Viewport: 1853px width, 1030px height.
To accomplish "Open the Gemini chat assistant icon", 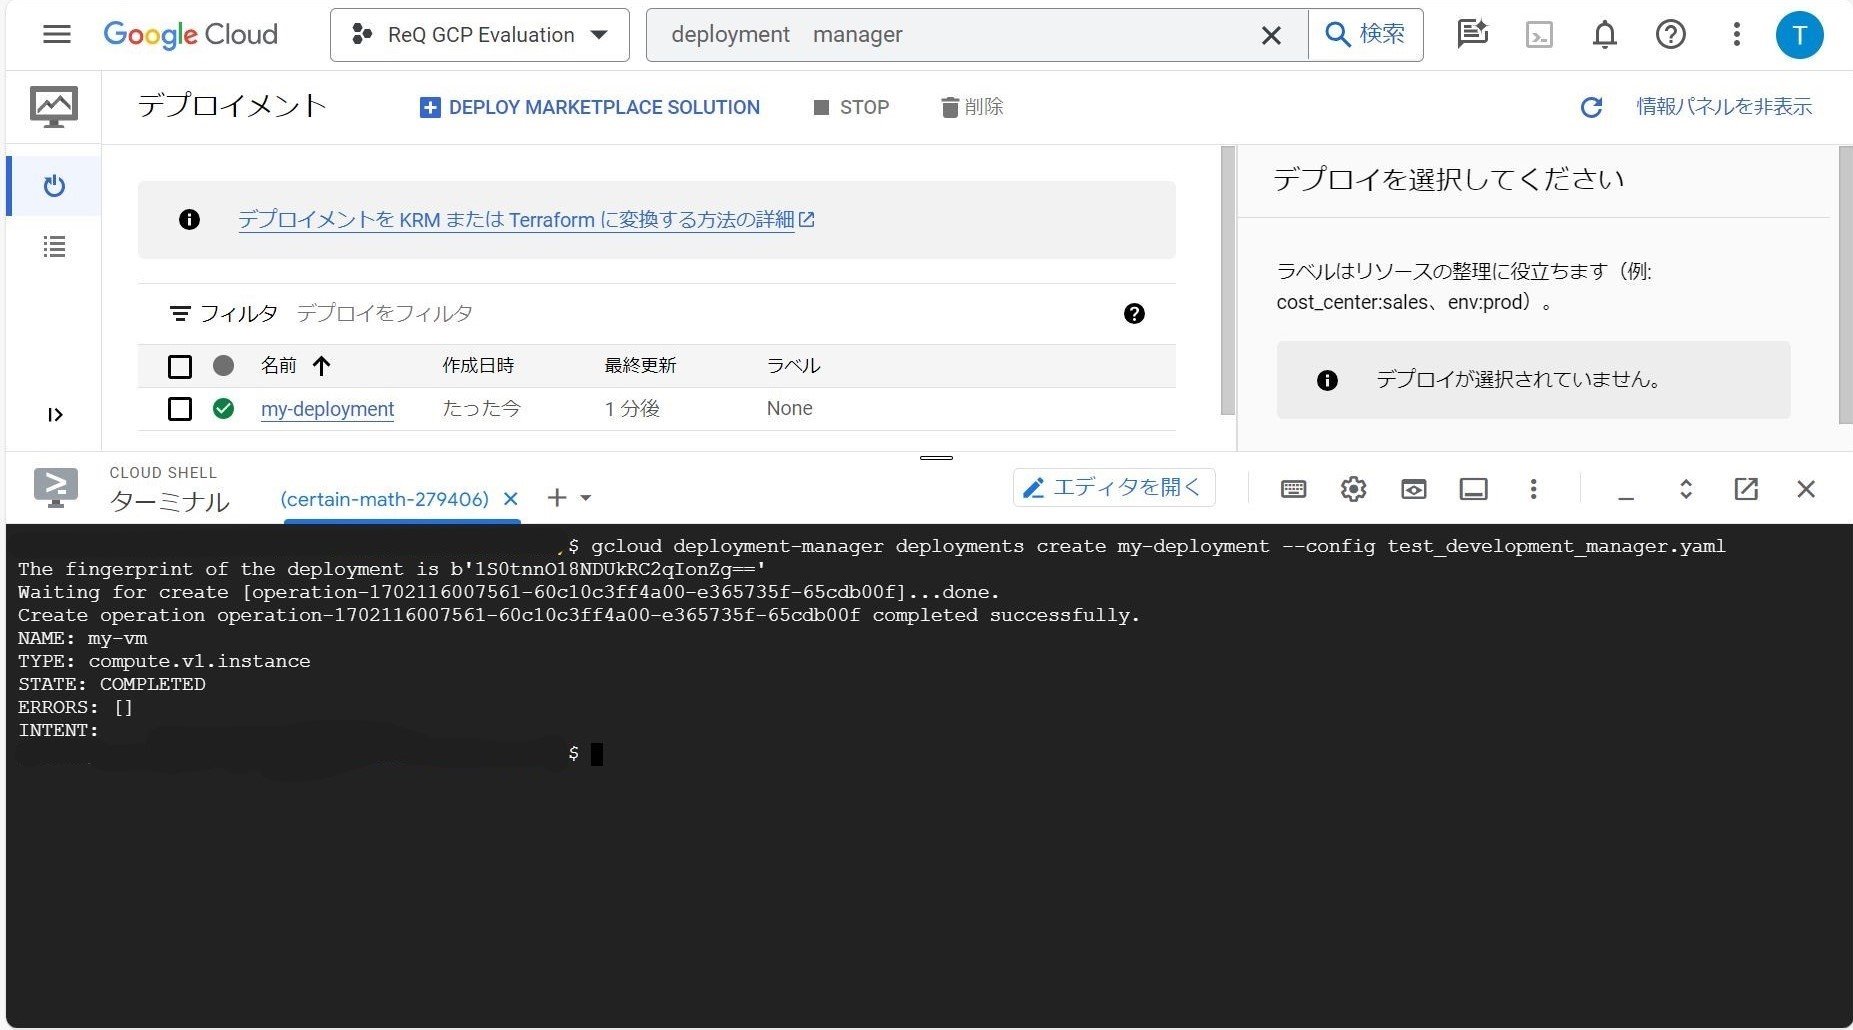I will click(1472, 34).
